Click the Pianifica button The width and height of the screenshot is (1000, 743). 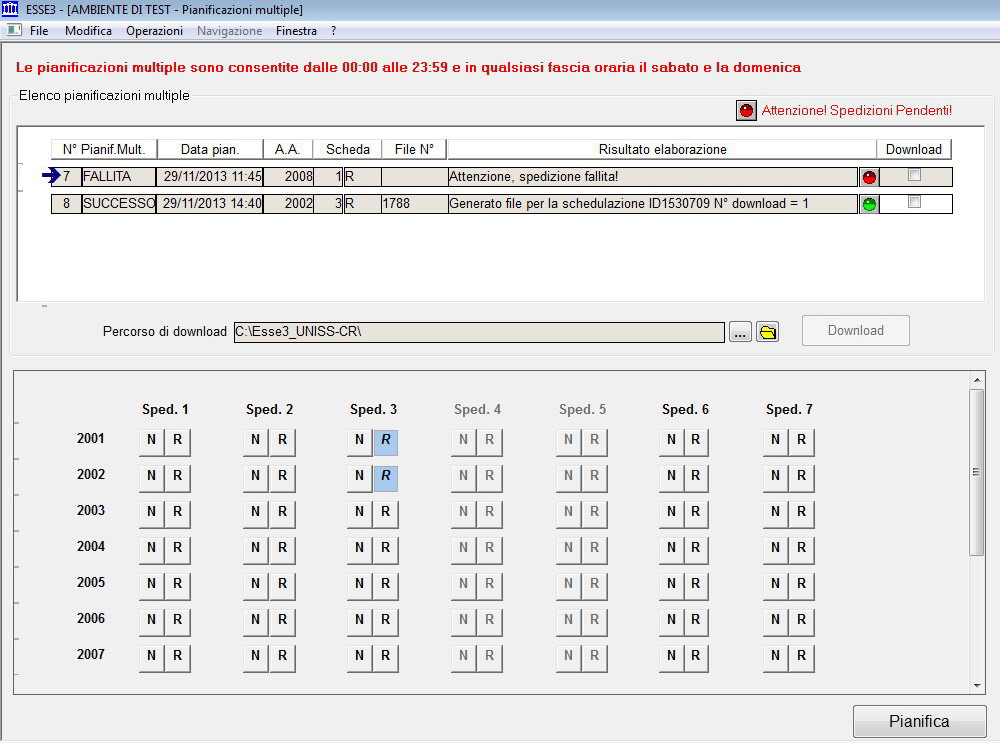[x=919, y=721]
